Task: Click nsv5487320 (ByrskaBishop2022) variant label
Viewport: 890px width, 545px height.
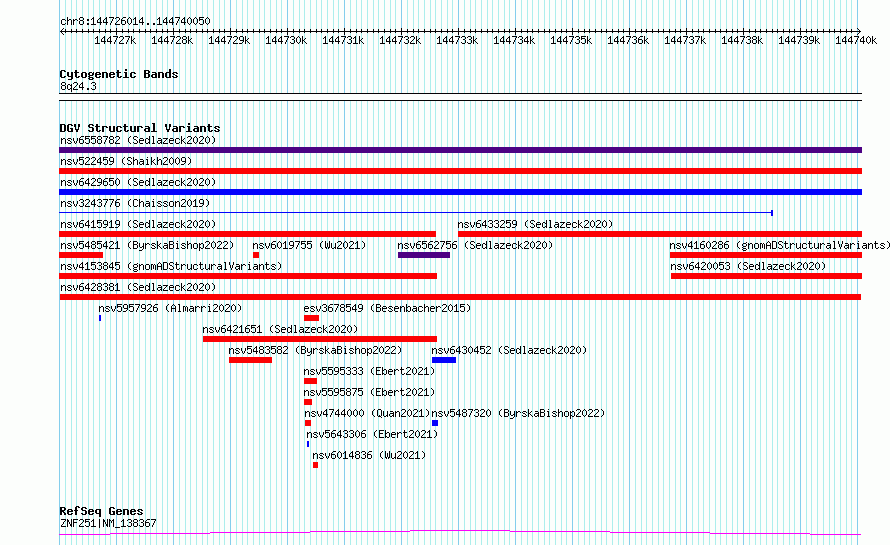Action: click(518, 413)
